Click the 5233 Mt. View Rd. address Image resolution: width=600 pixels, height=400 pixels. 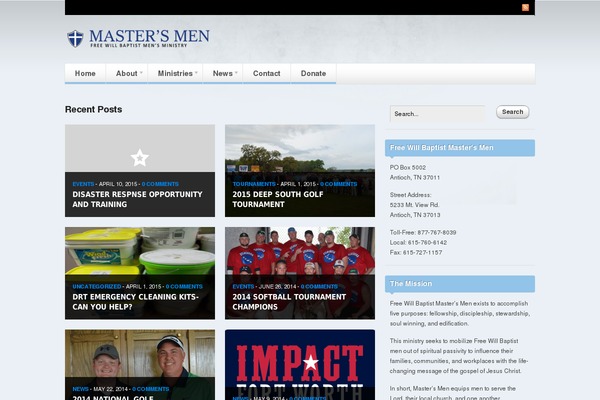tap(414, 205)
